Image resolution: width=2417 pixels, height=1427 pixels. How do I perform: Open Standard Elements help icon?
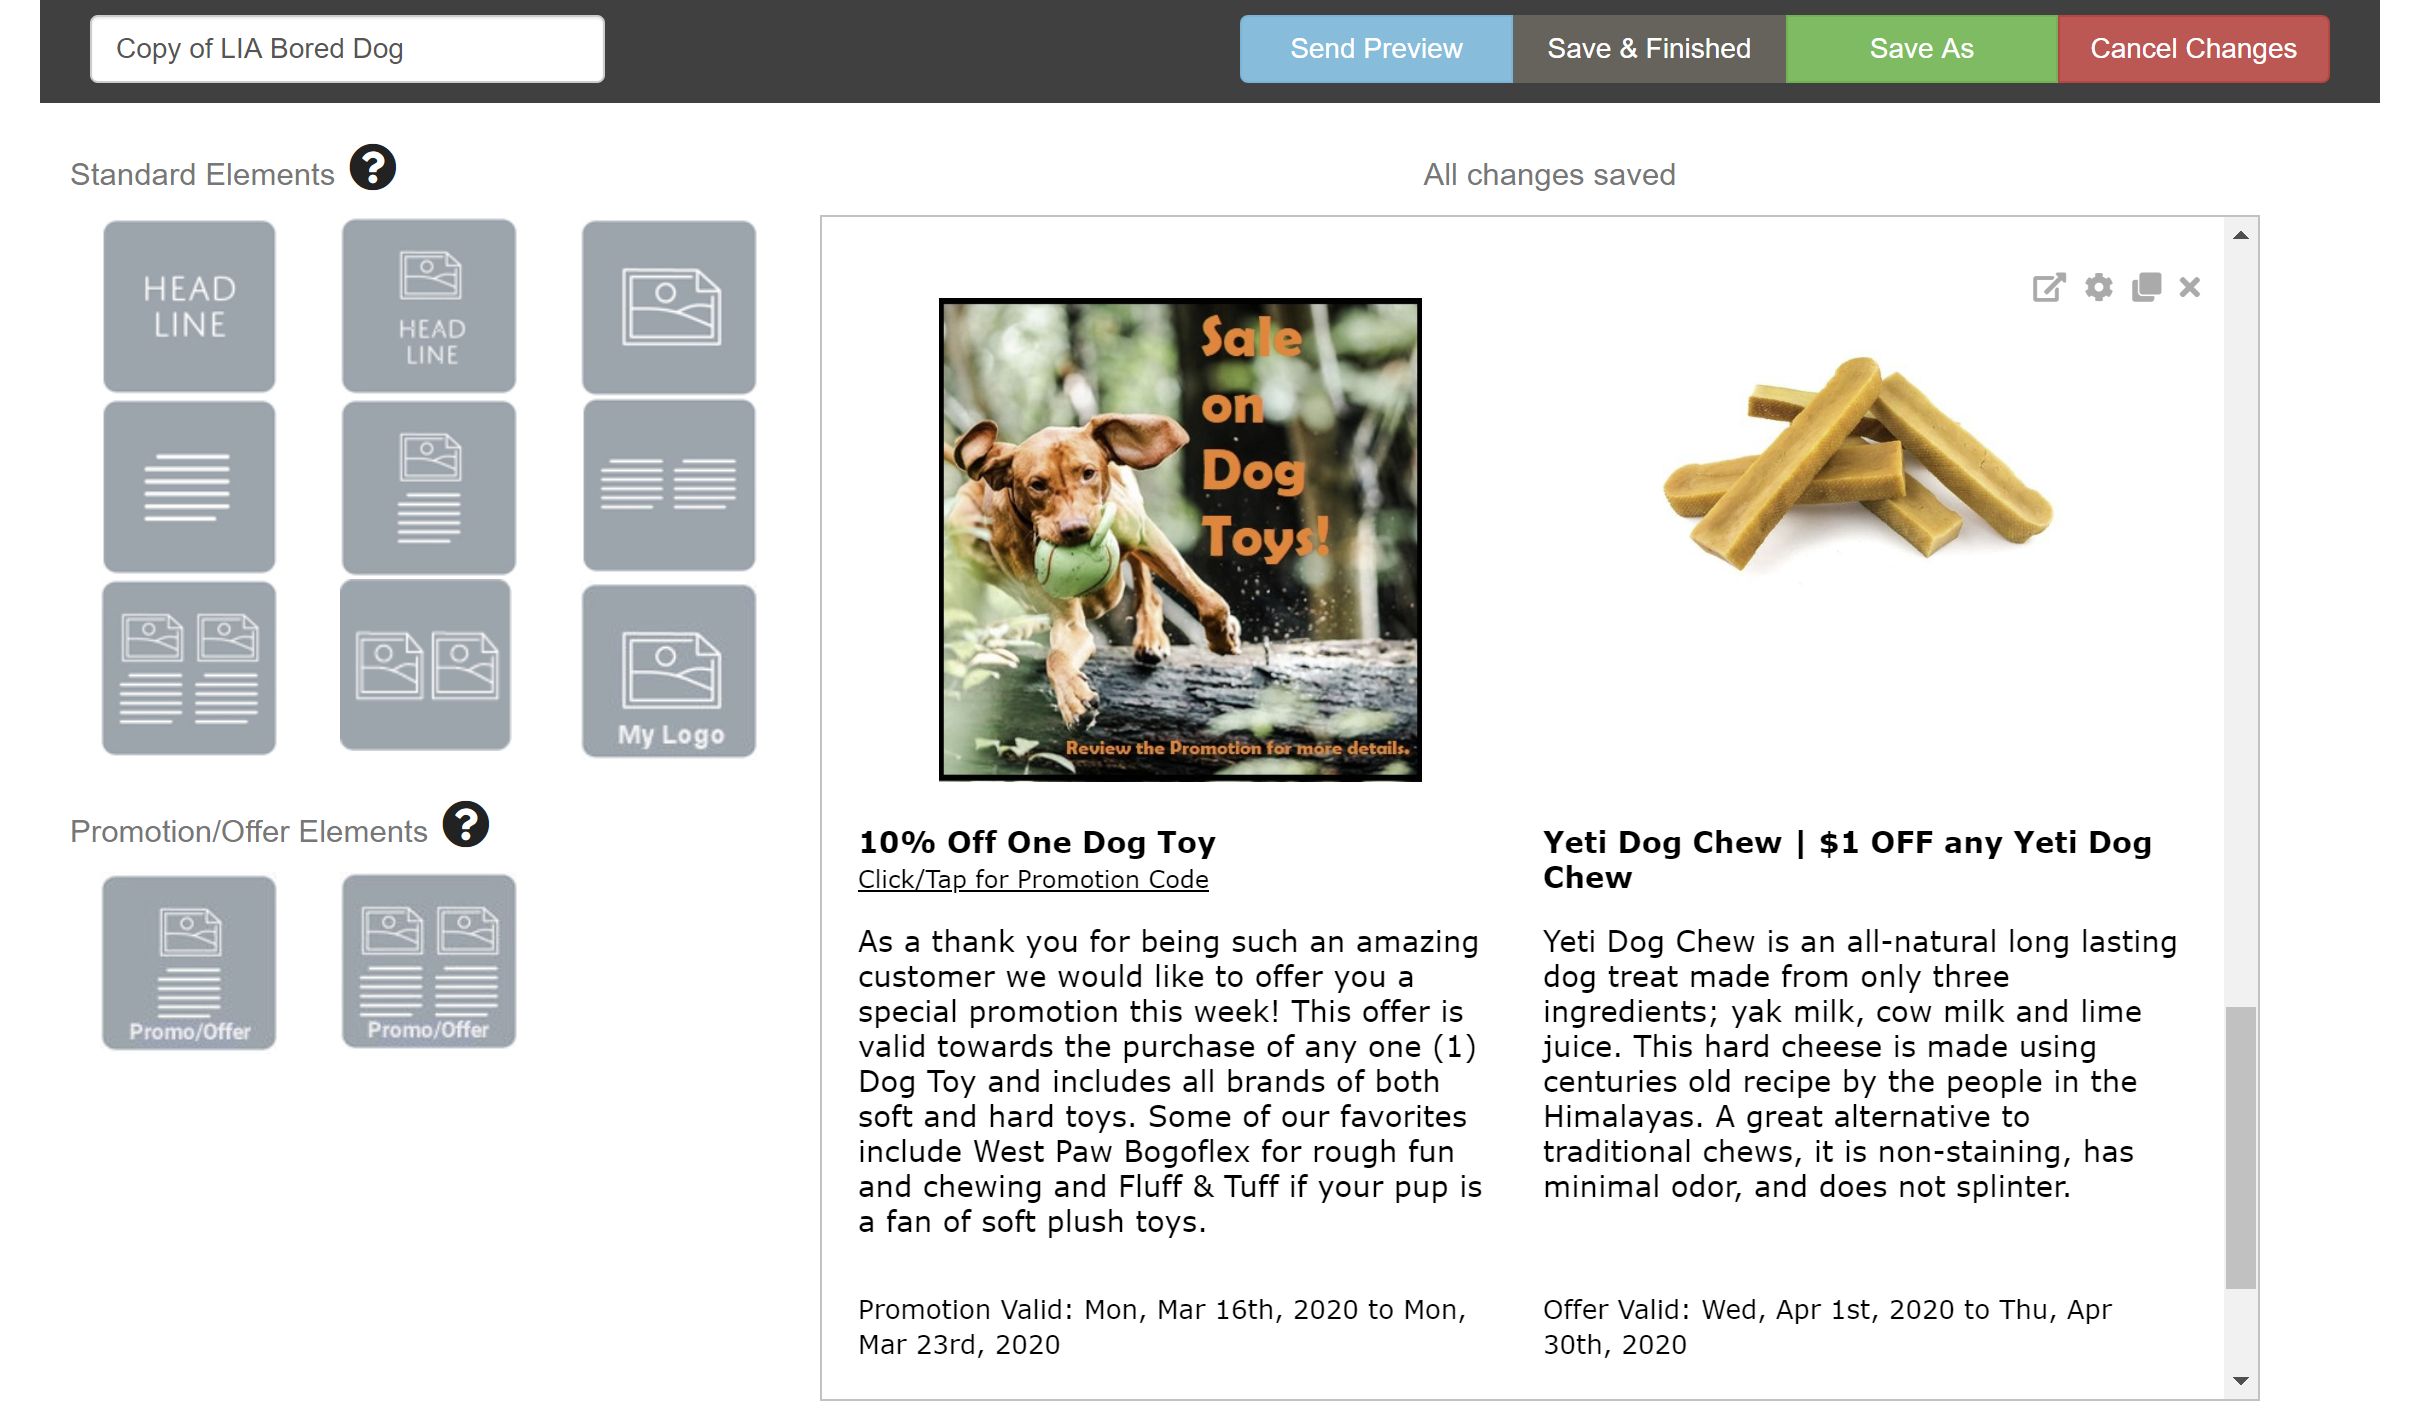click(373, 168)
